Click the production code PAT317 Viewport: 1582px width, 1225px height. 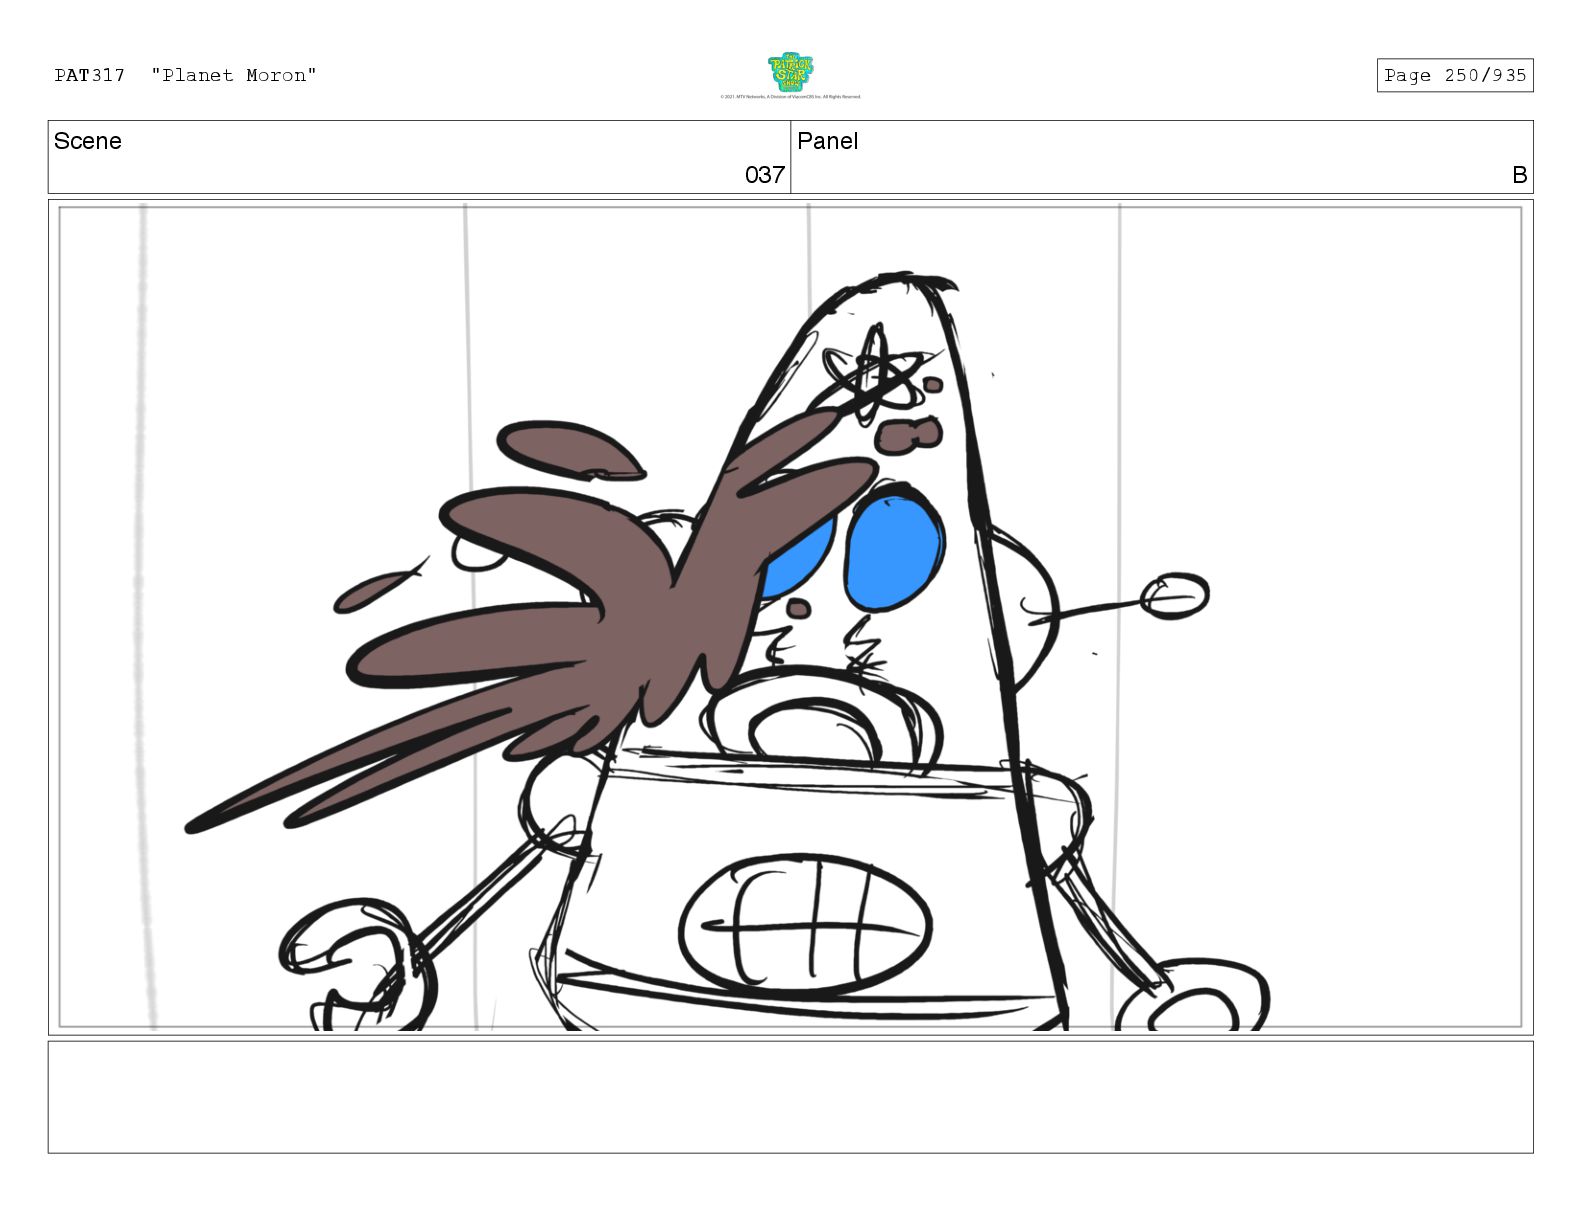[90, 75]
